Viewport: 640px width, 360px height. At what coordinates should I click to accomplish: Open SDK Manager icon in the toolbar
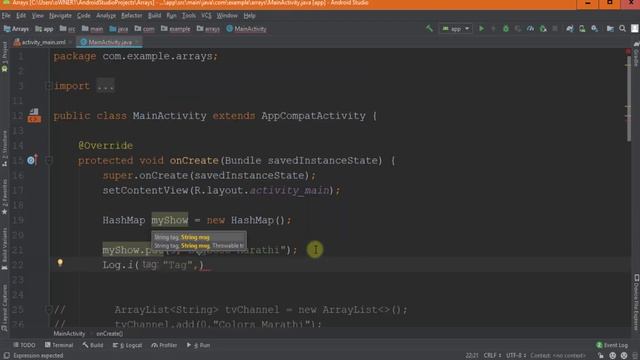tap(595, 29)
